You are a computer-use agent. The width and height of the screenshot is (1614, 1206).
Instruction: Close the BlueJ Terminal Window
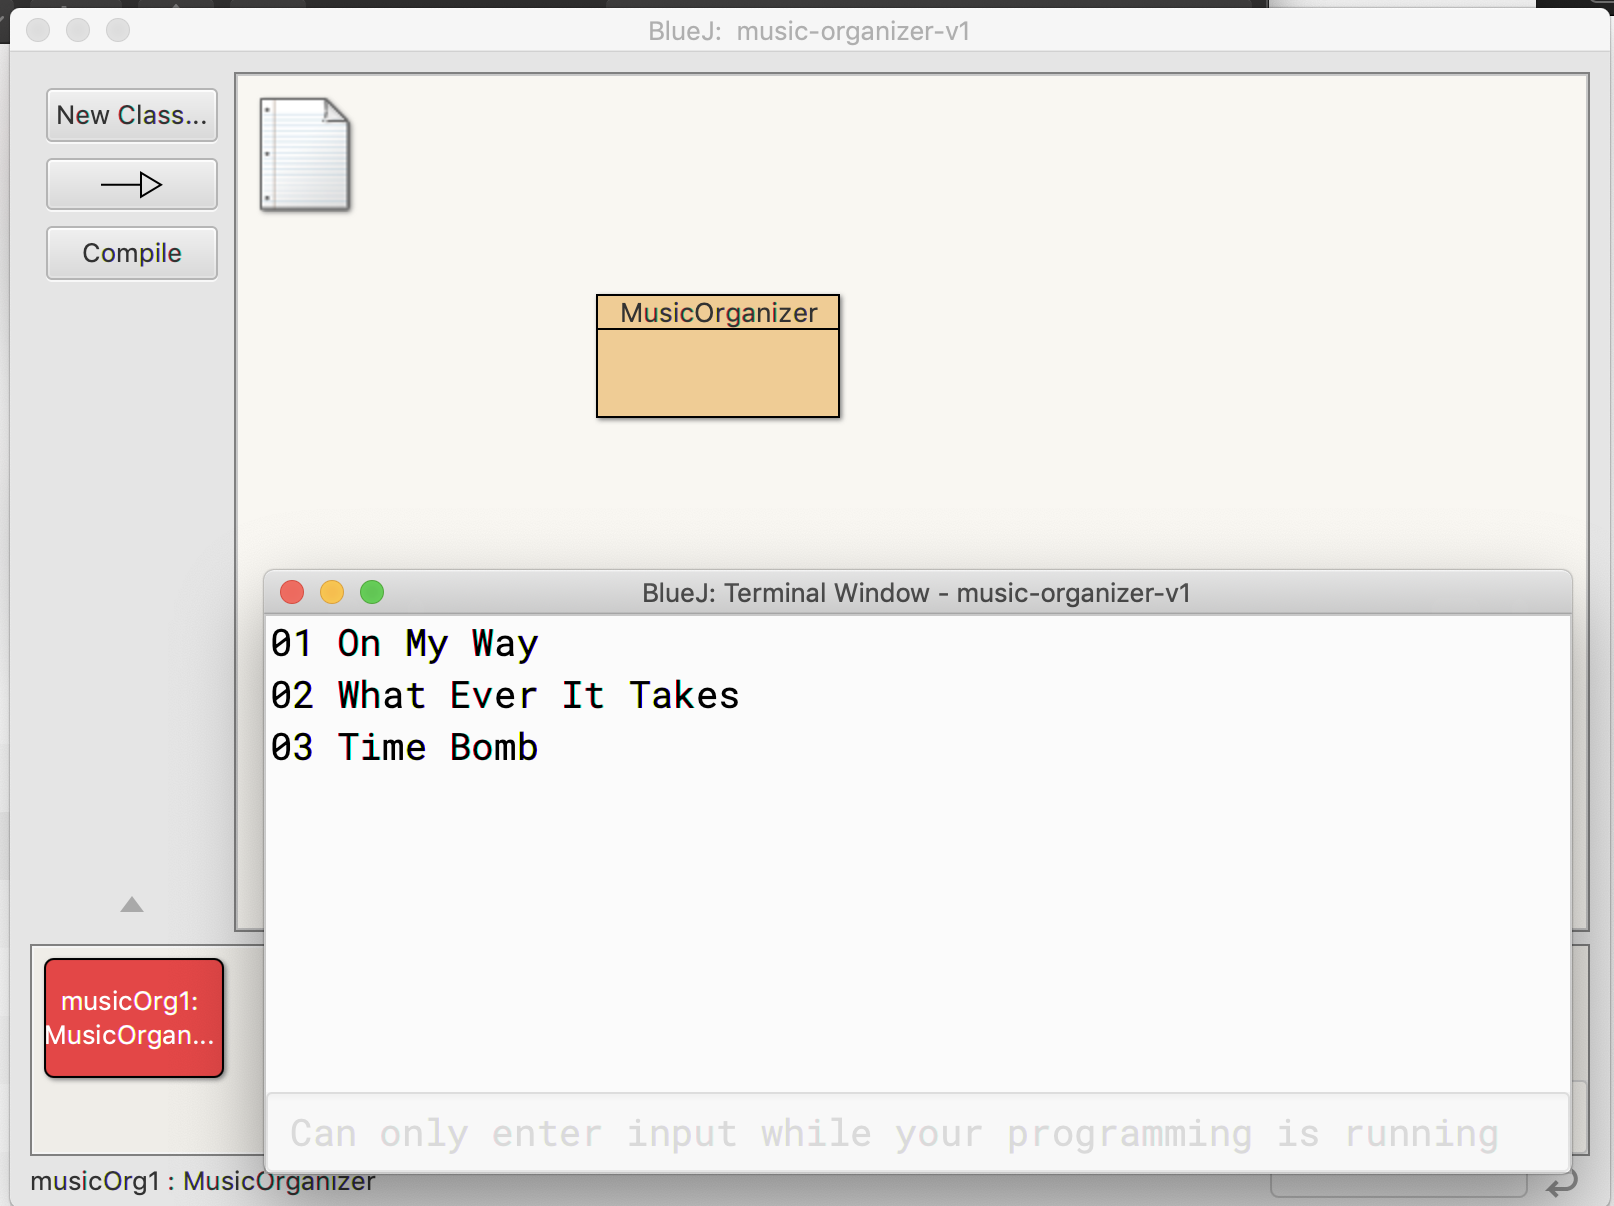click(x=292, y=593)
